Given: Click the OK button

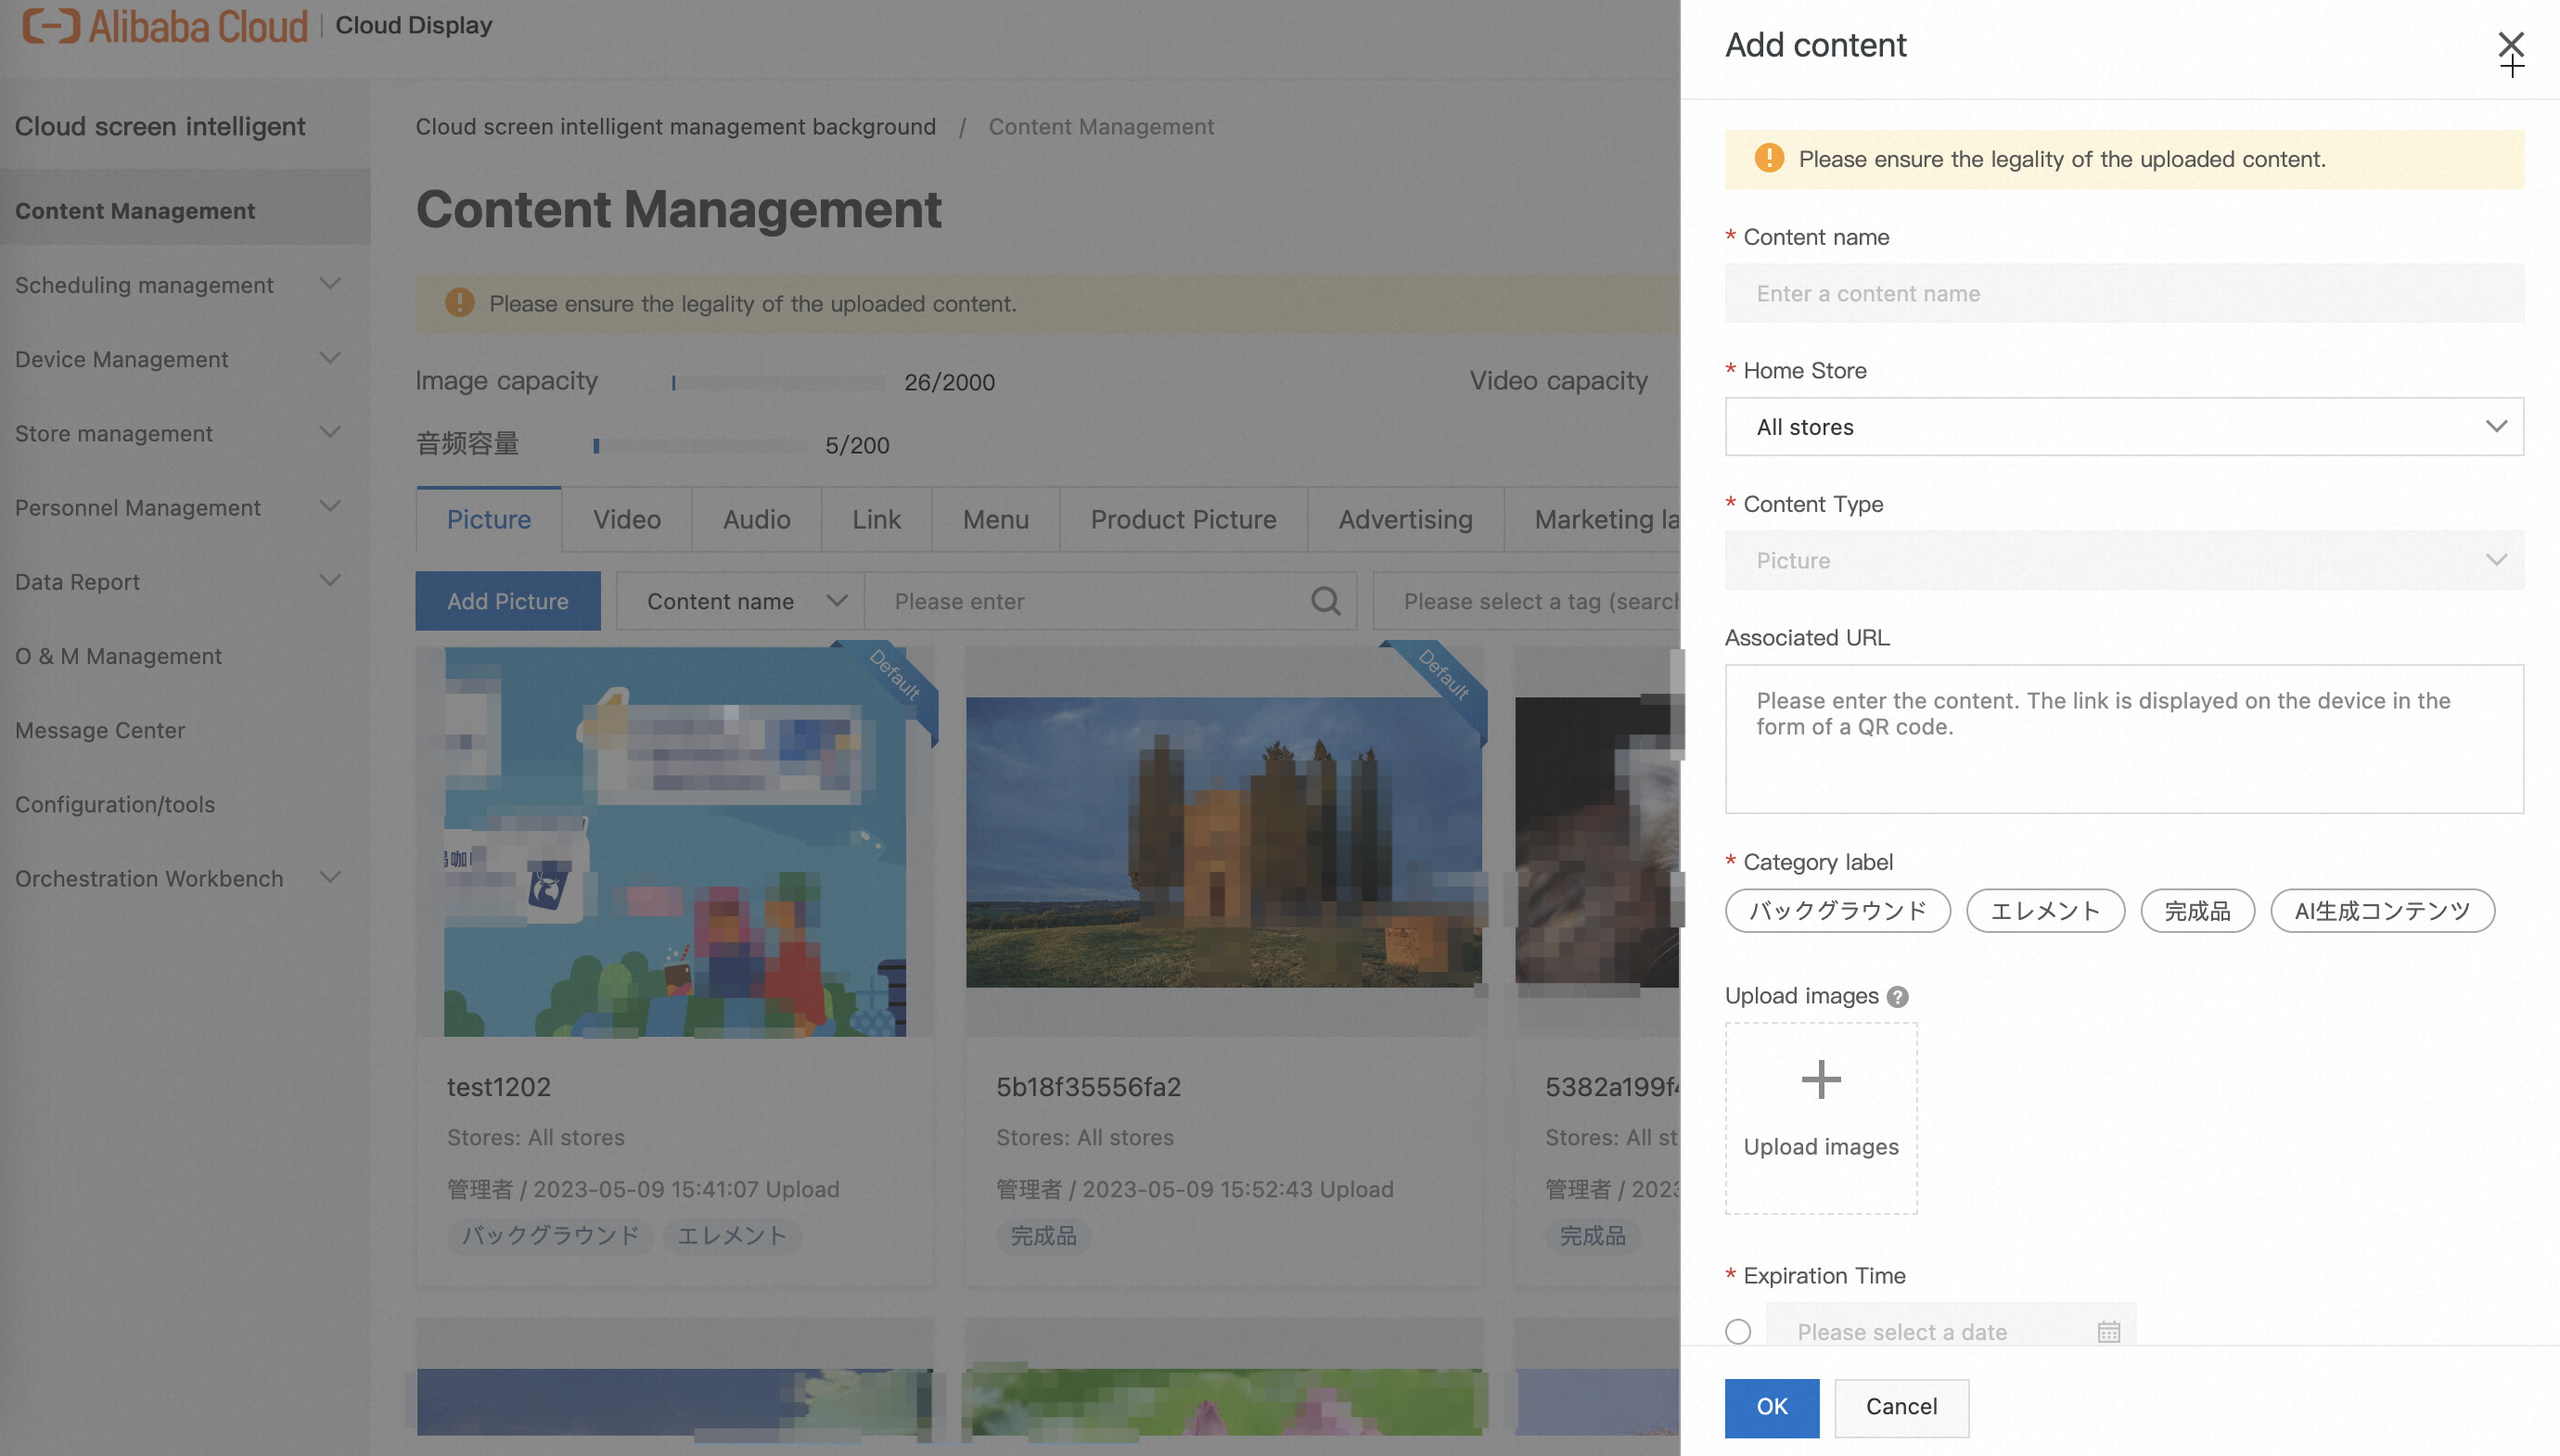Looking at the screenshot, I should click(x=1772, y=1407).
